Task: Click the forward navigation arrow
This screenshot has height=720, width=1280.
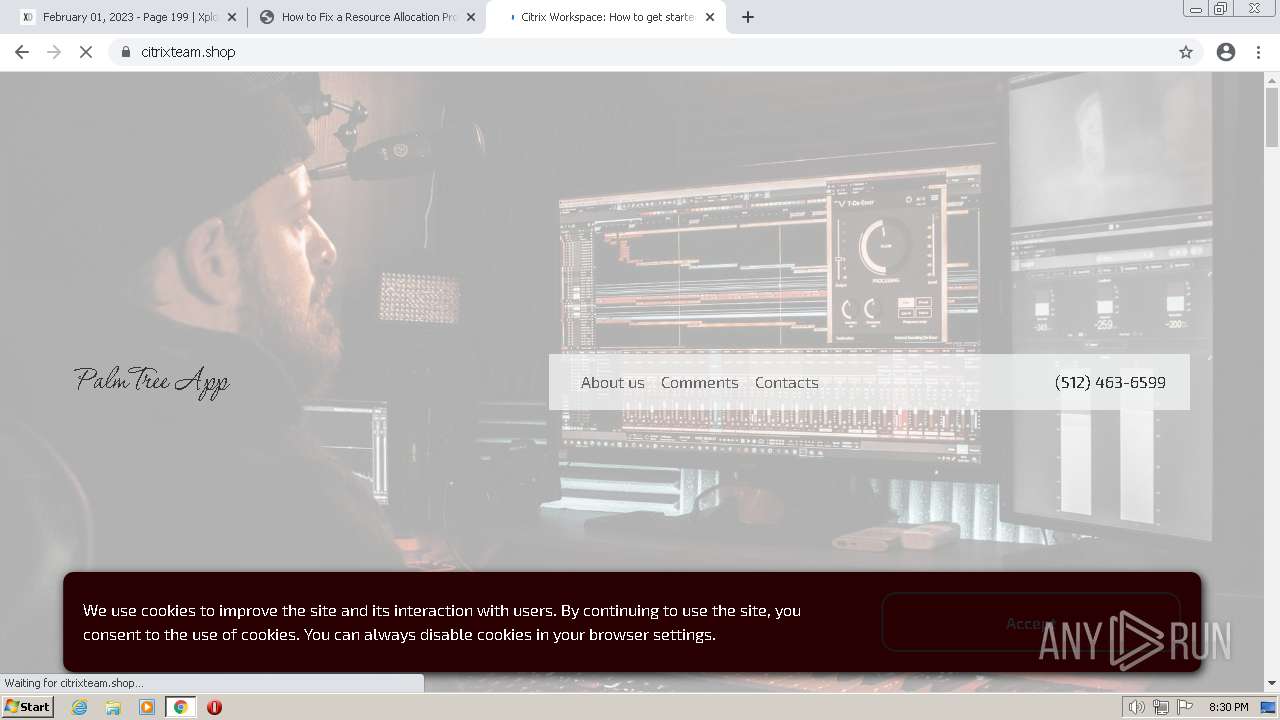Action: 54,52
